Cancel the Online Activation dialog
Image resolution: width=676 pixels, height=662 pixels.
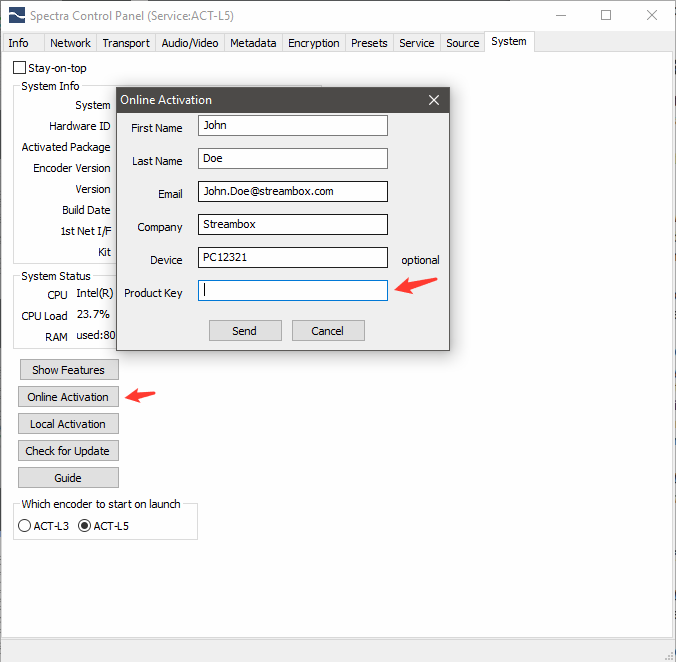point(327,331)
